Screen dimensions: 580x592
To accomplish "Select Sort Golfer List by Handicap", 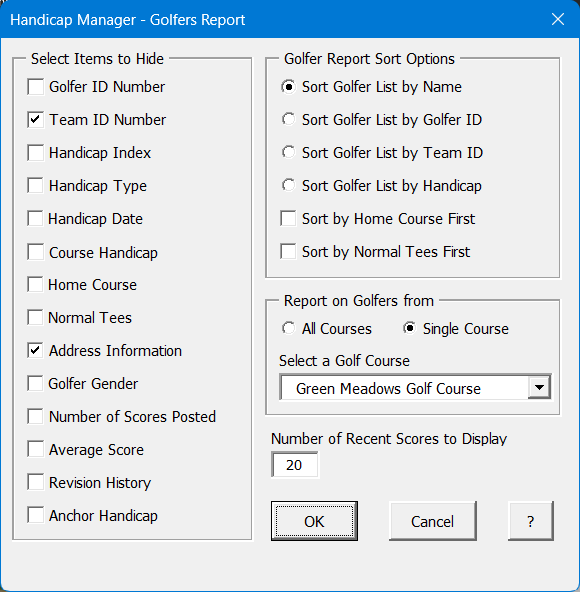I will click(x=288, y=186).
